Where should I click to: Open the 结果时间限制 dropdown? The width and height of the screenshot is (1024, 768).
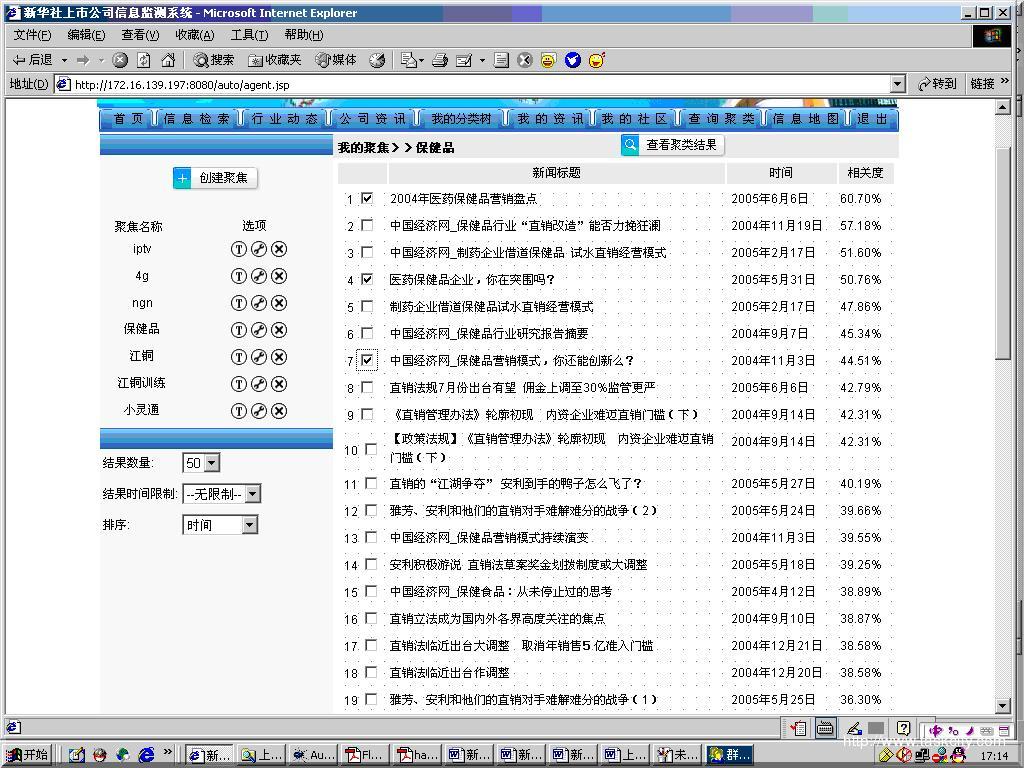(222, 494)
